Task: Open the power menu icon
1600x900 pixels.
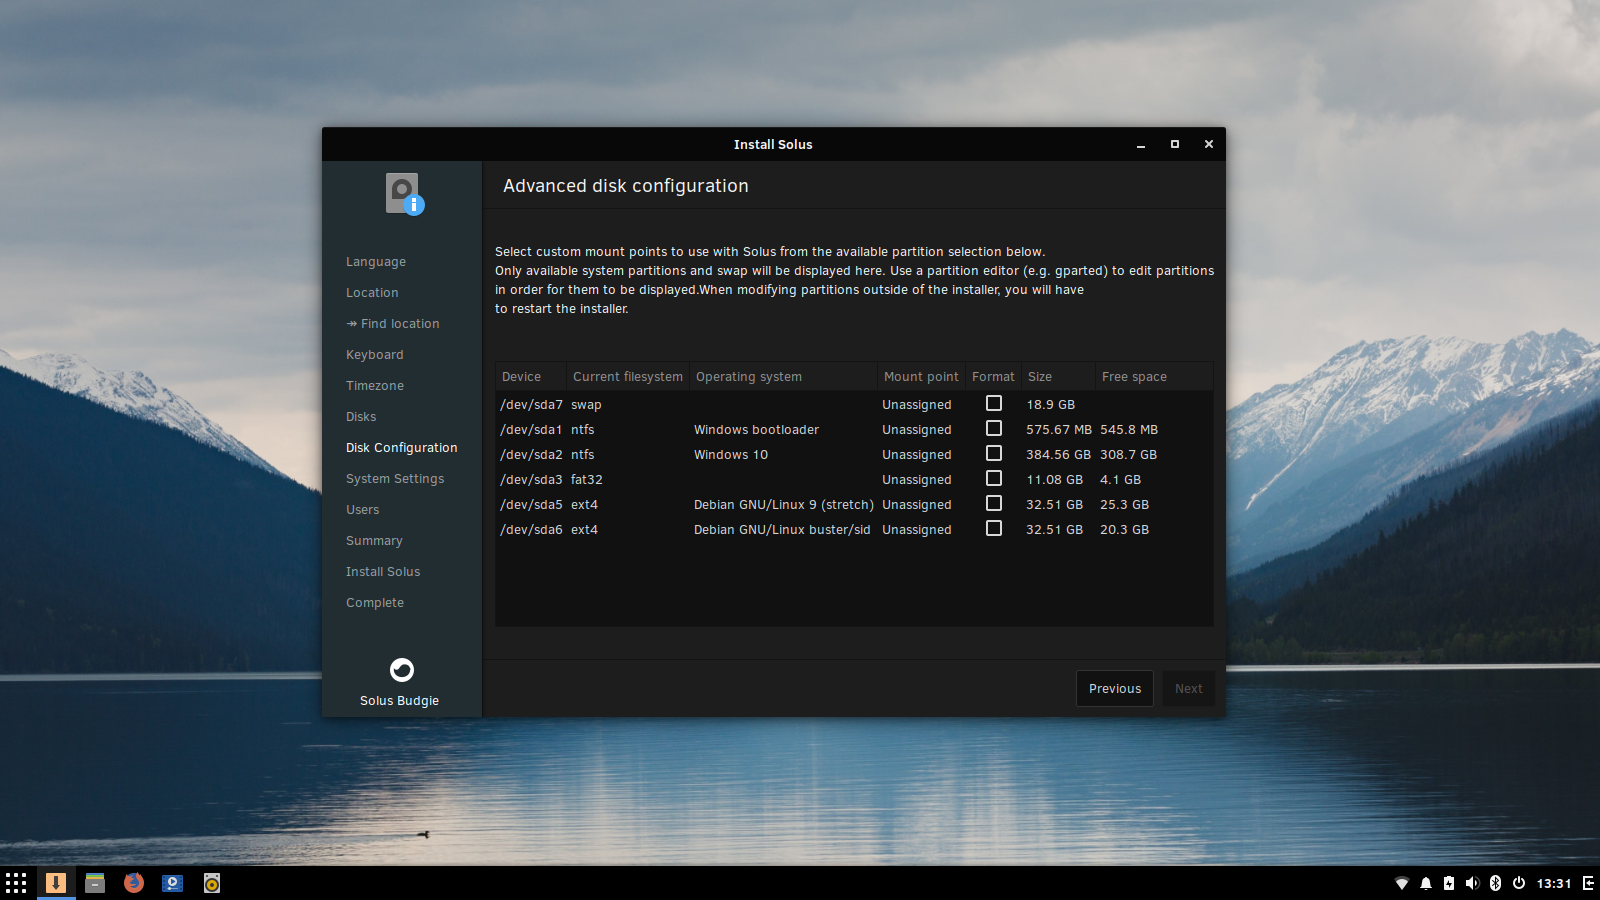Action: (1519, 883)
